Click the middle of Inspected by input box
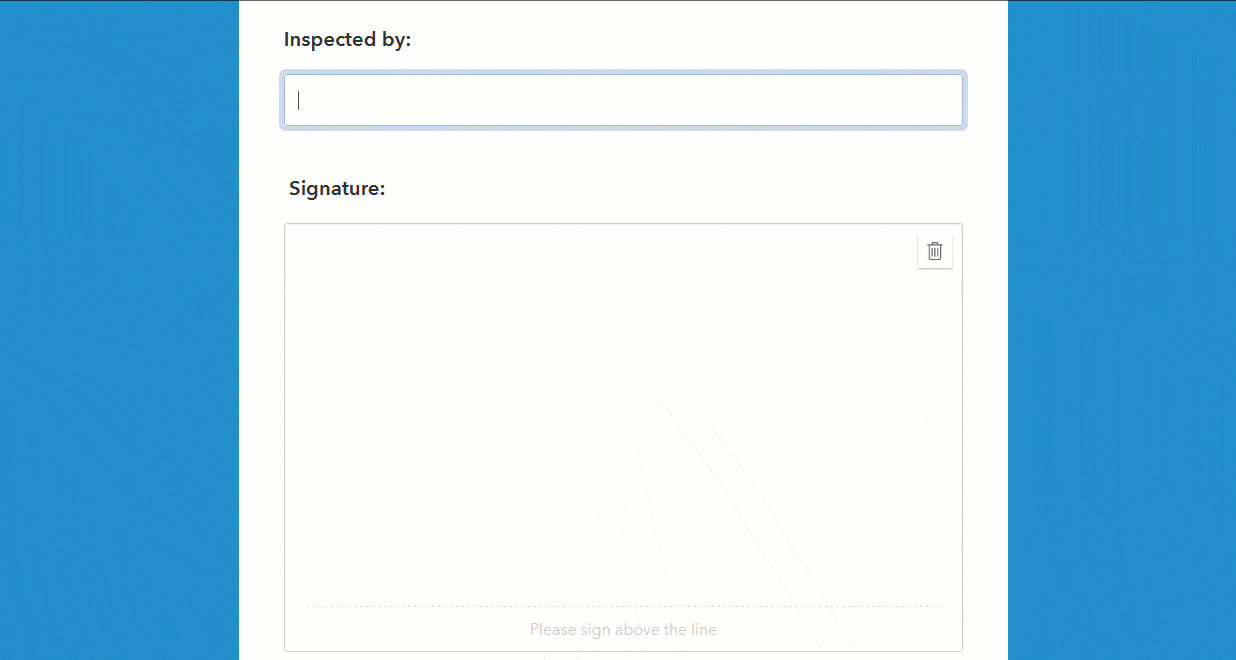The height and width of the screenshot is (660, 1236). (623, 100)
